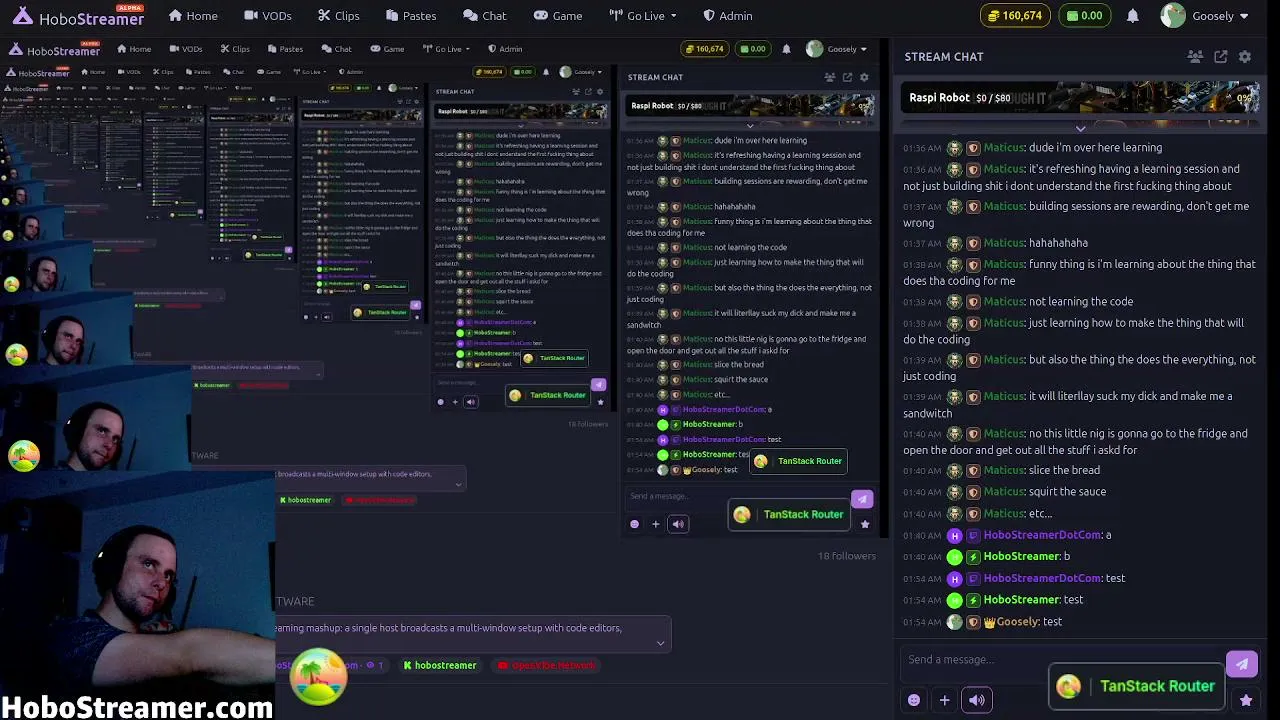1280x720 pixels.
Task: Click the avatar beside 'slice the bread' message
Action: click(955, 471)
